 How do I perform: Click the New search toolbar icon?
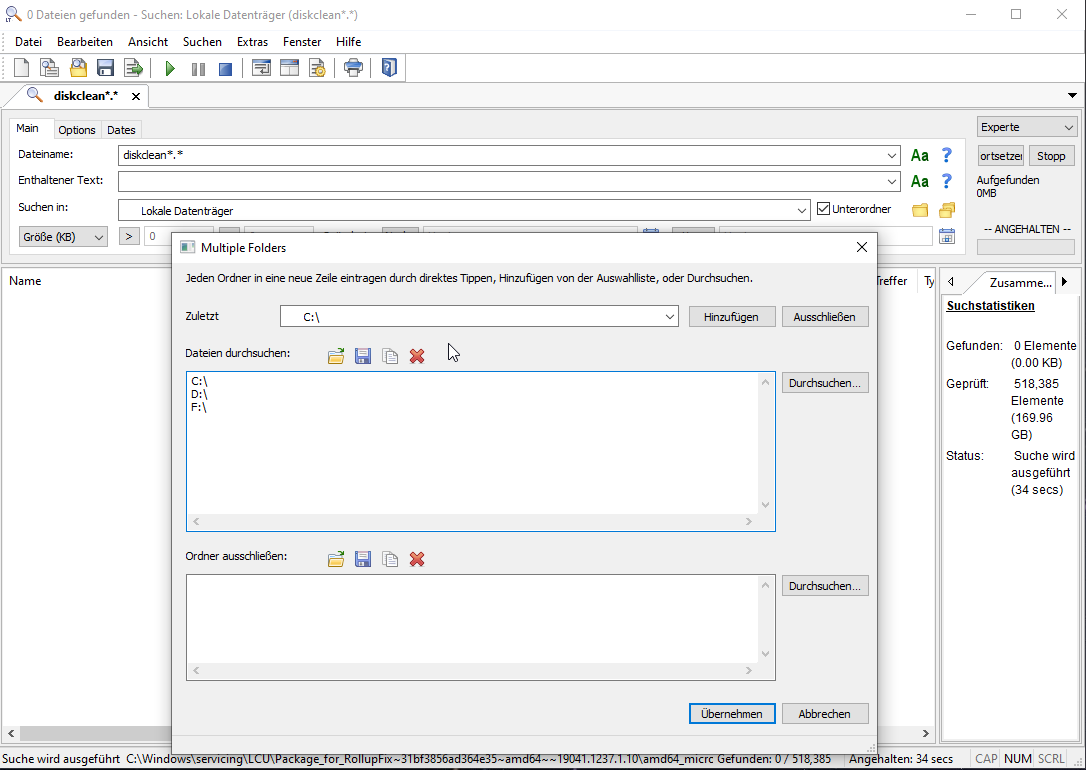point(21,68)
